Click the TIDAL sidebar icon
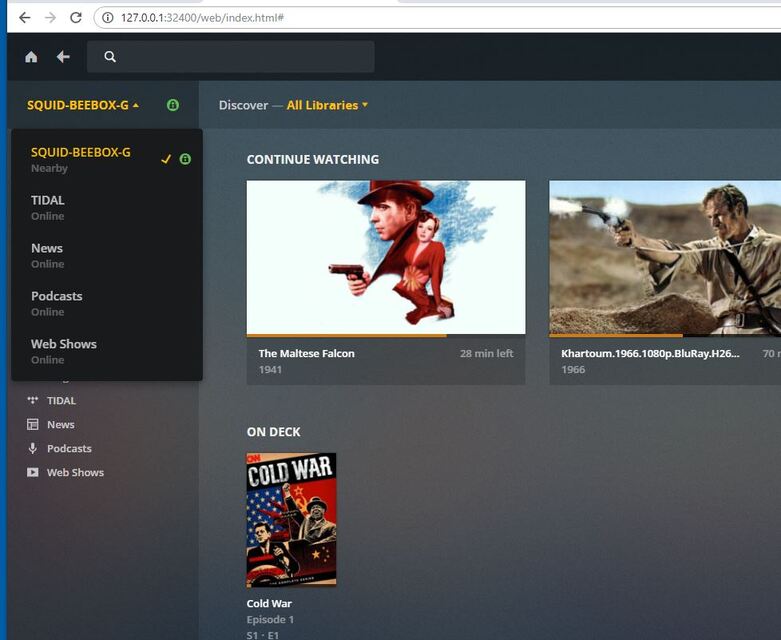This screenshot has height=640, width=781. point(33,400)
